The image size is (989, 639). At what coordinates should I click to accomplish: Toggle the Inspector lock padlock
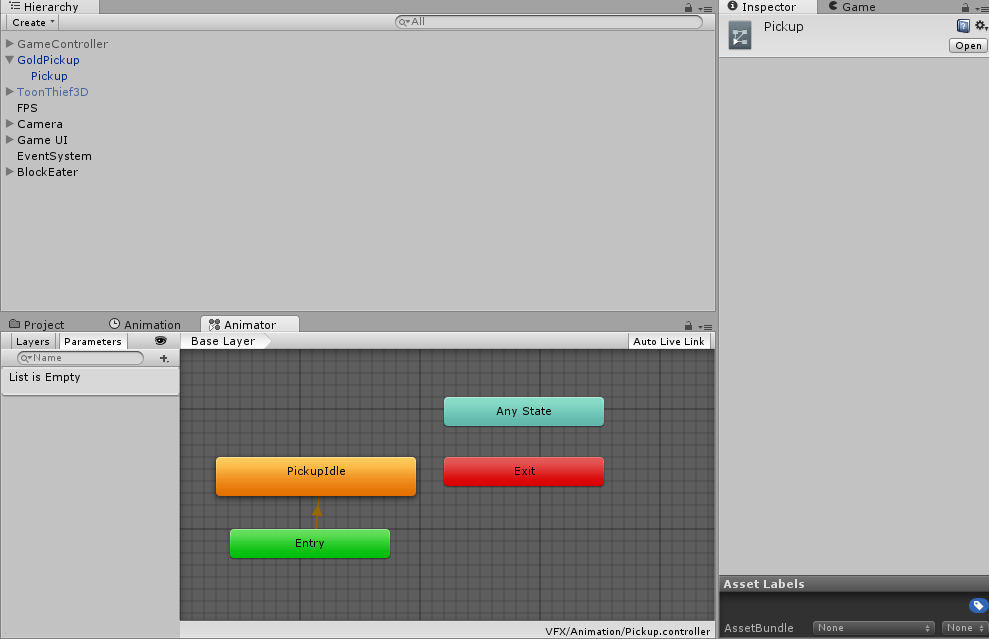965,7
